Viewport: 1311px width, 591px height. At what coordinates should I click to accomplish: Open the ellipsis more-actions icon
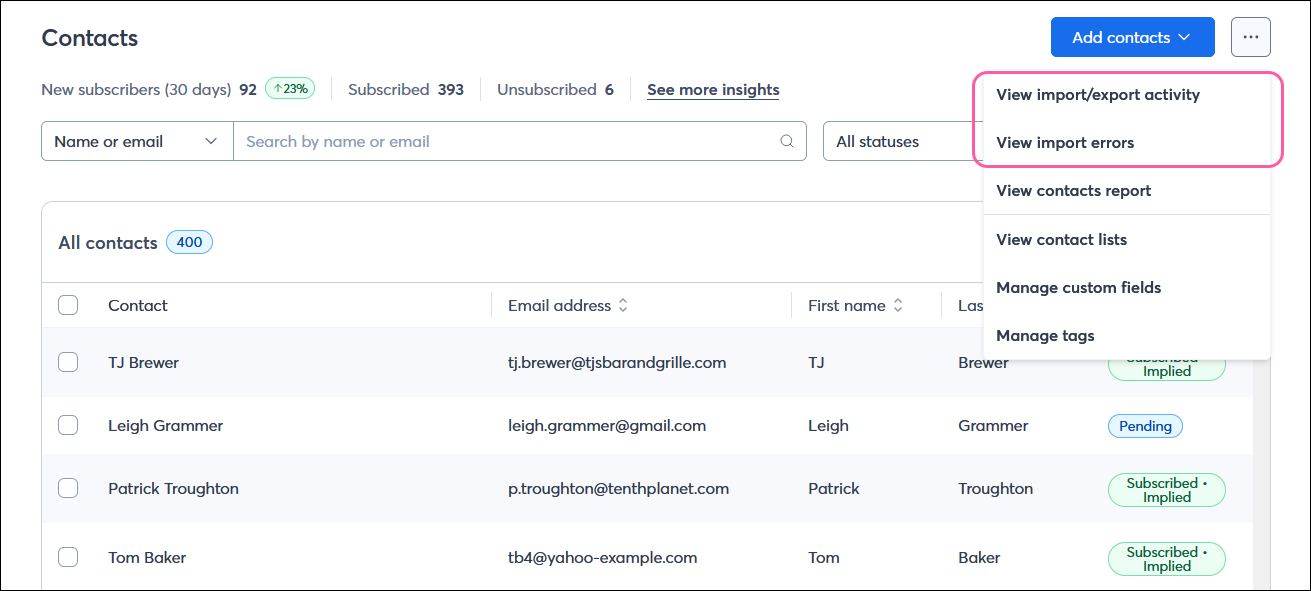pyautogui.click(x=1250, y=36)
